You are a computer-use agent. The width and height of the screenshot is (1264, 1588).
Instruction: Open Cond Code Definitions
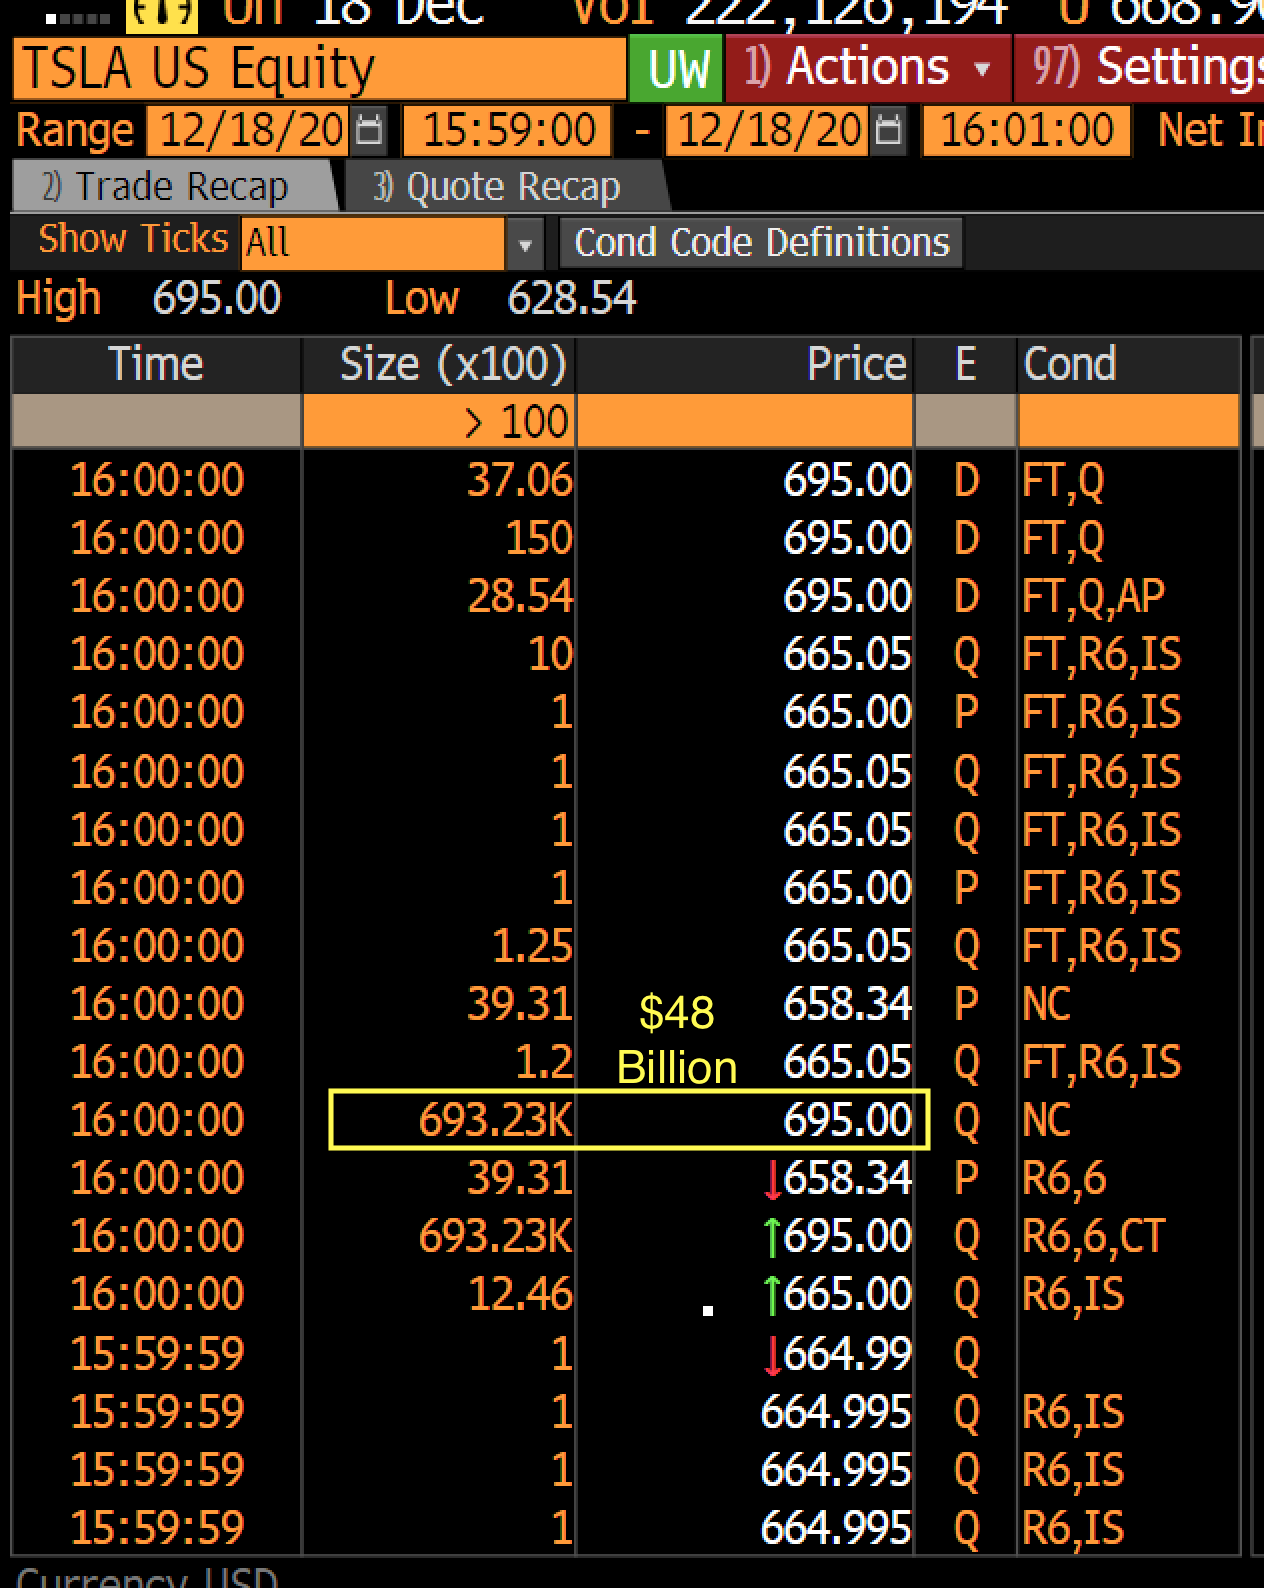pos(761,243)
